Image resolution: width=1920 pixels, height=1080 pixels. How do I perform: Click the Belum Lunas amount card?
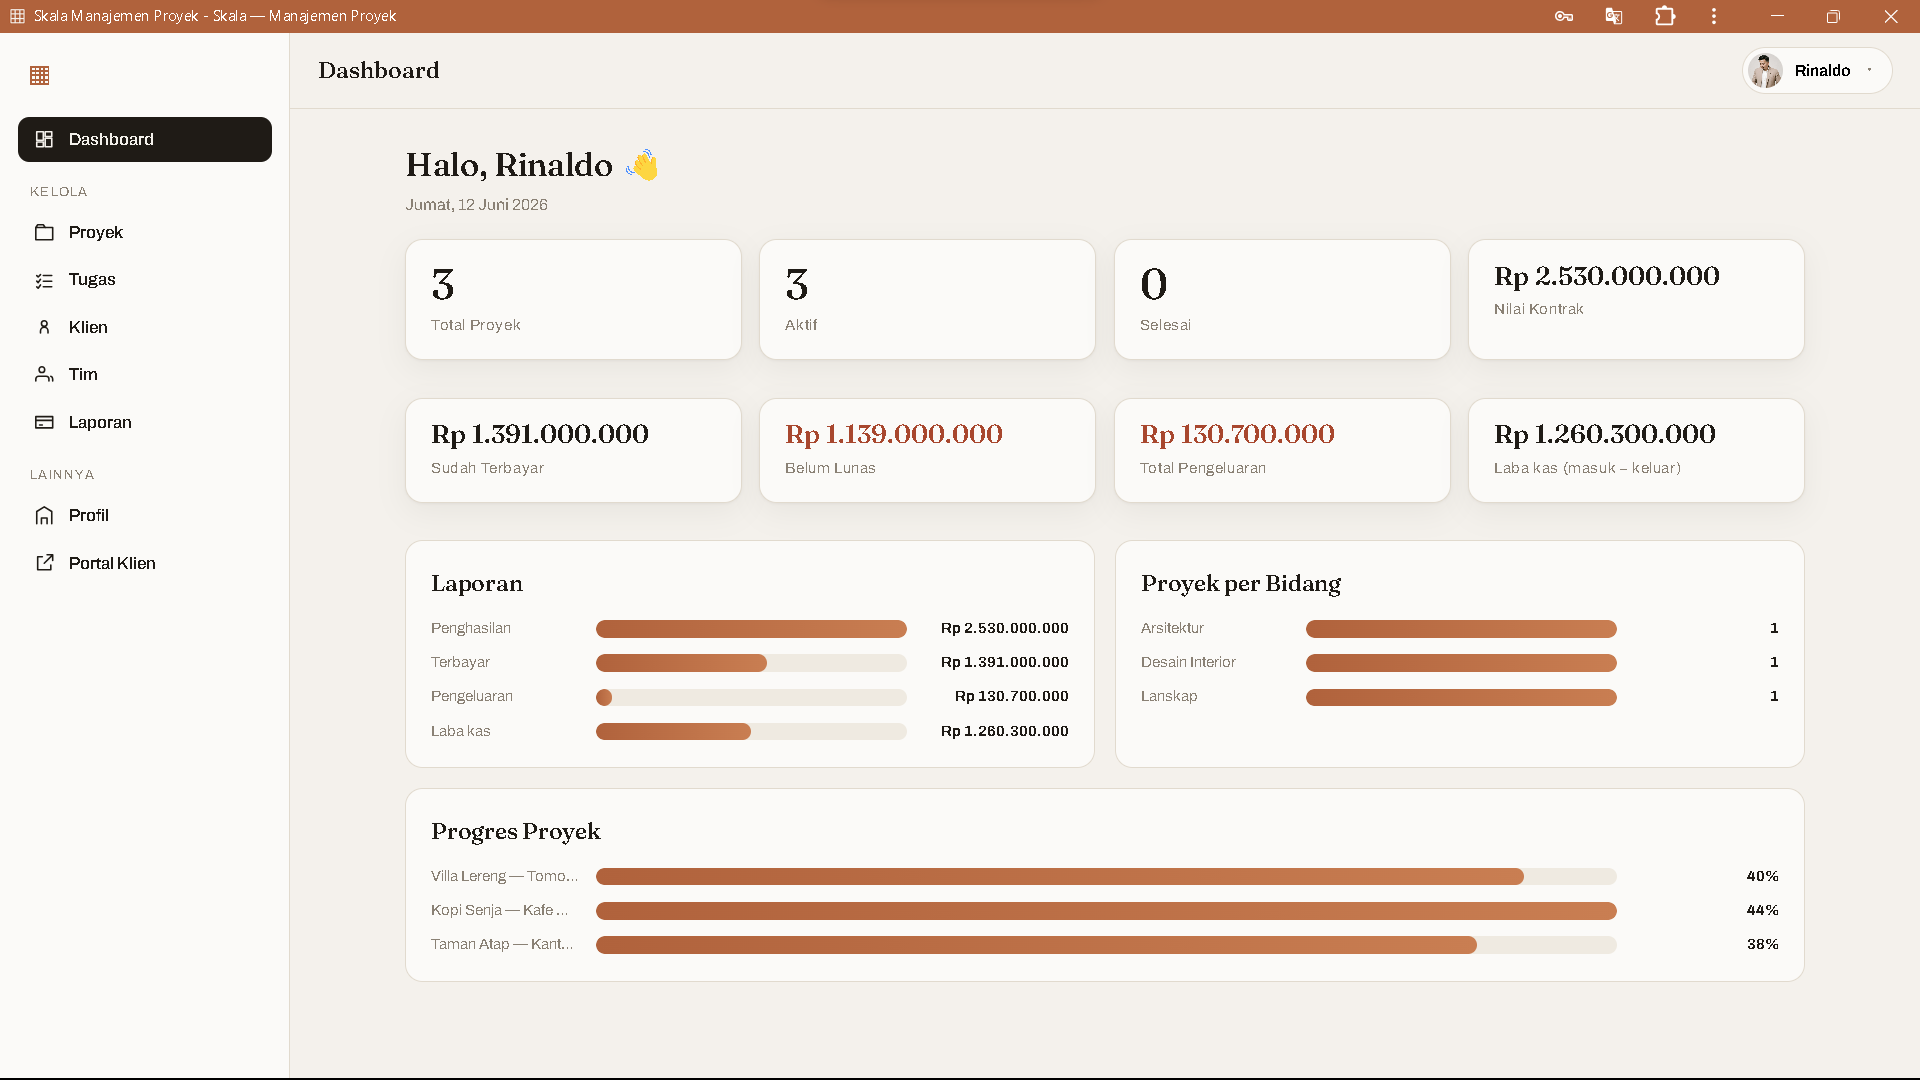tap(927, 450)
